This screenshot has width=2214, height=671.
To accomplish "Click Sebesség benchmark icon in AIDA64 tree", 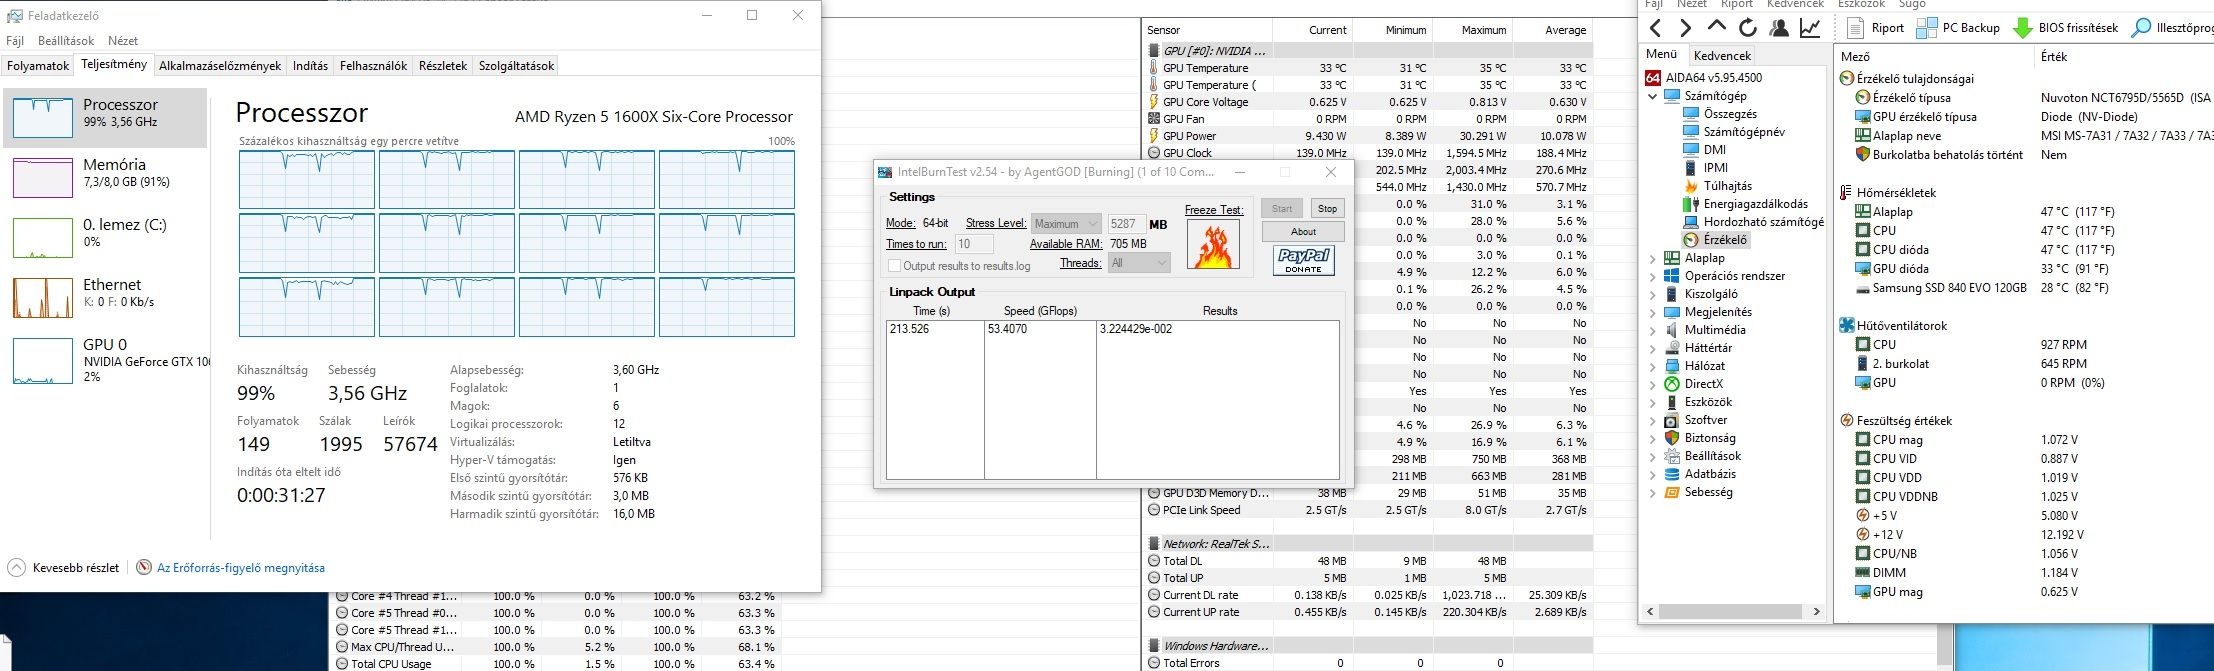I will tap(1672, 492).
